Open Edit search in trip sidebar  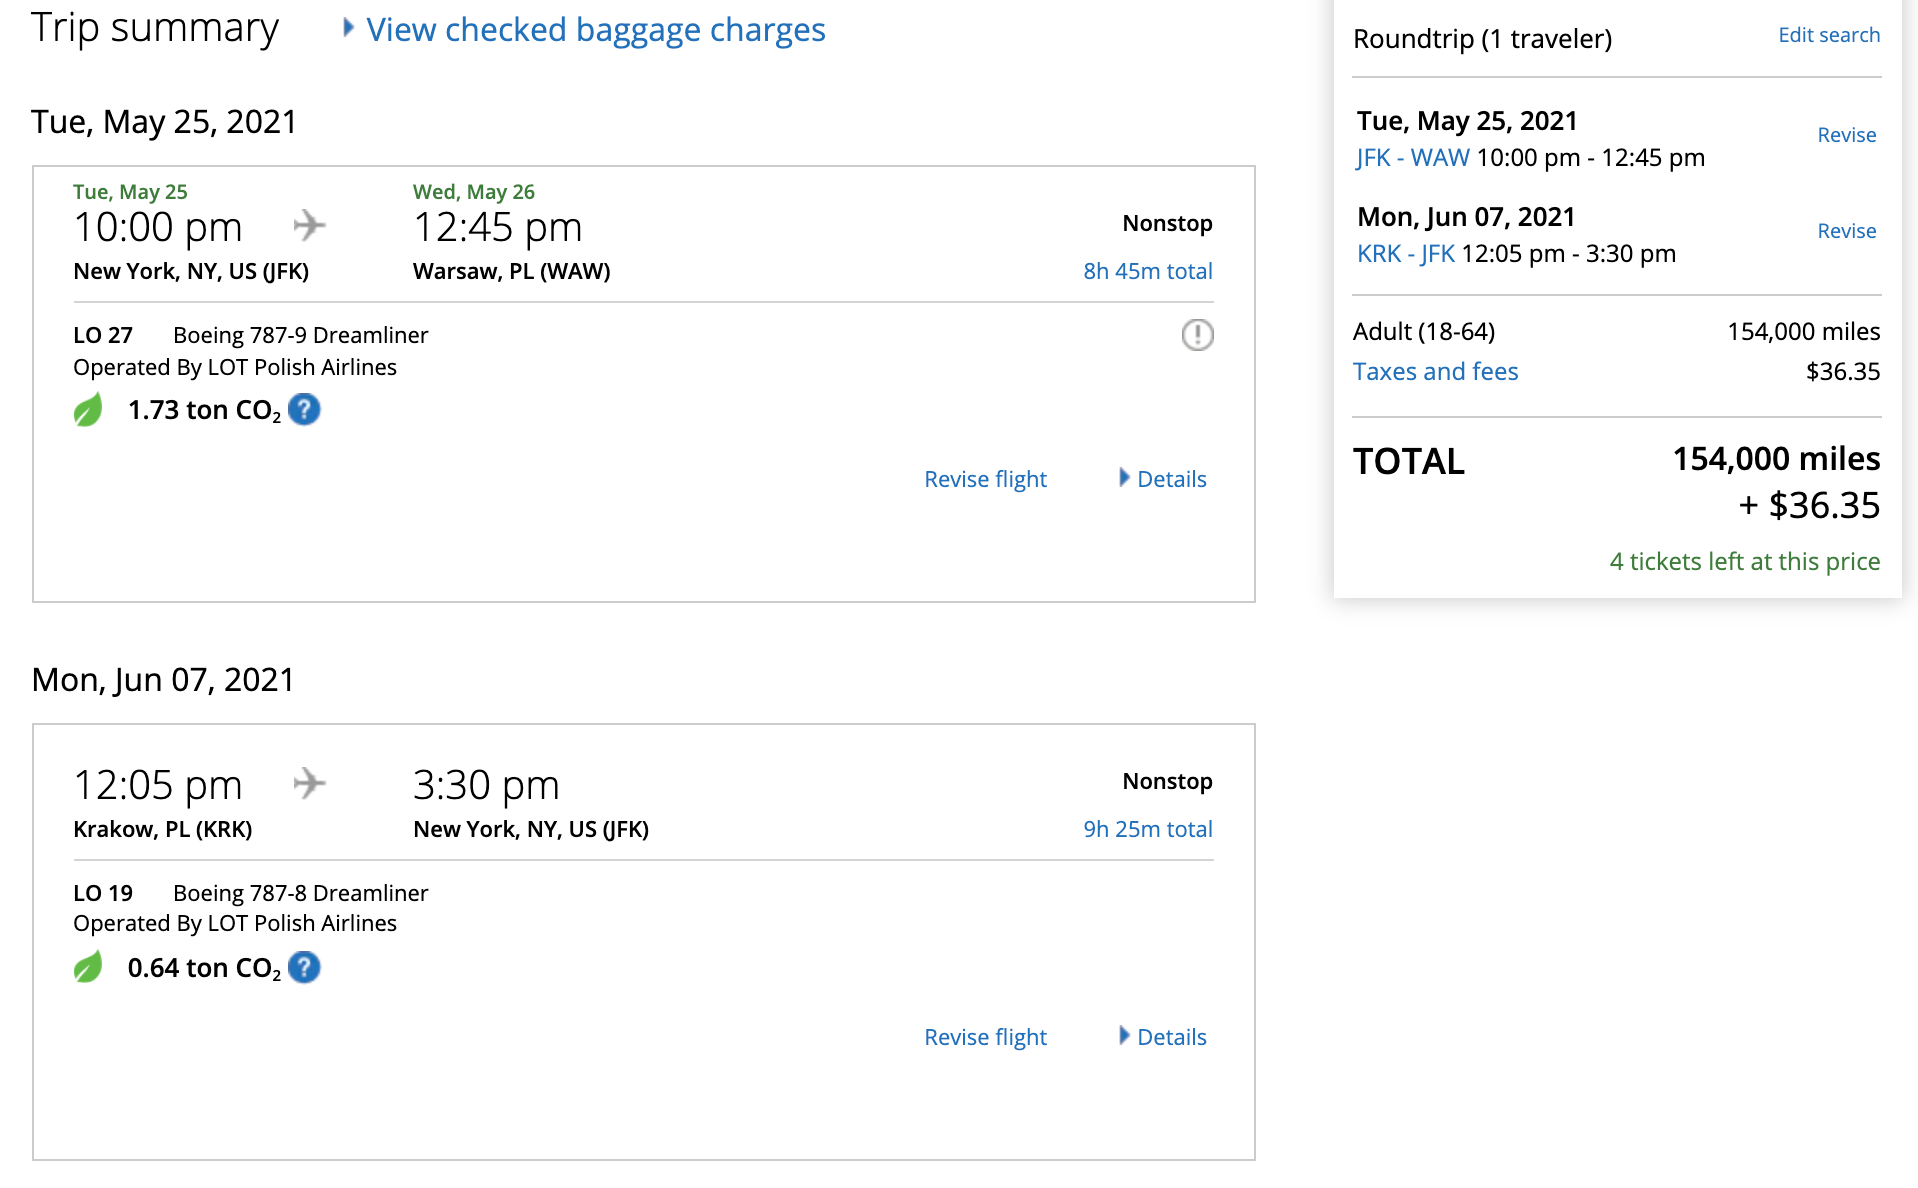pyautogui.click(x=1828, y=35)
